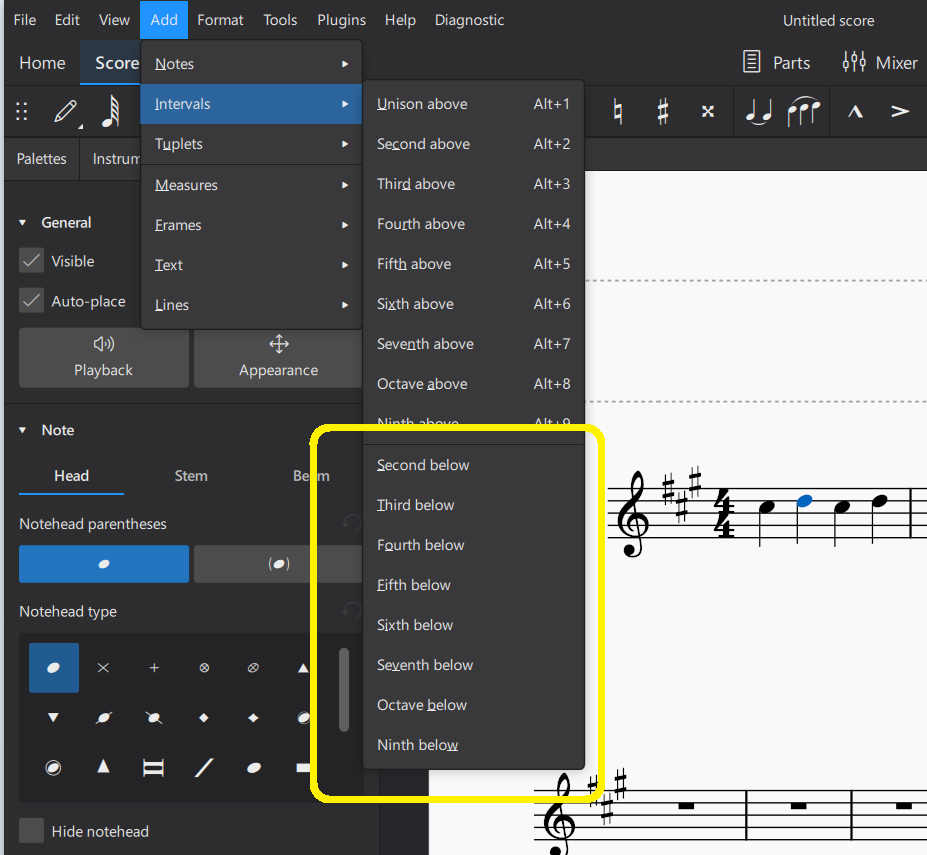Select the double whole notehead
The height and width of the screenshot is (855, 927).
pyautogui.click(x=154, y=767)
